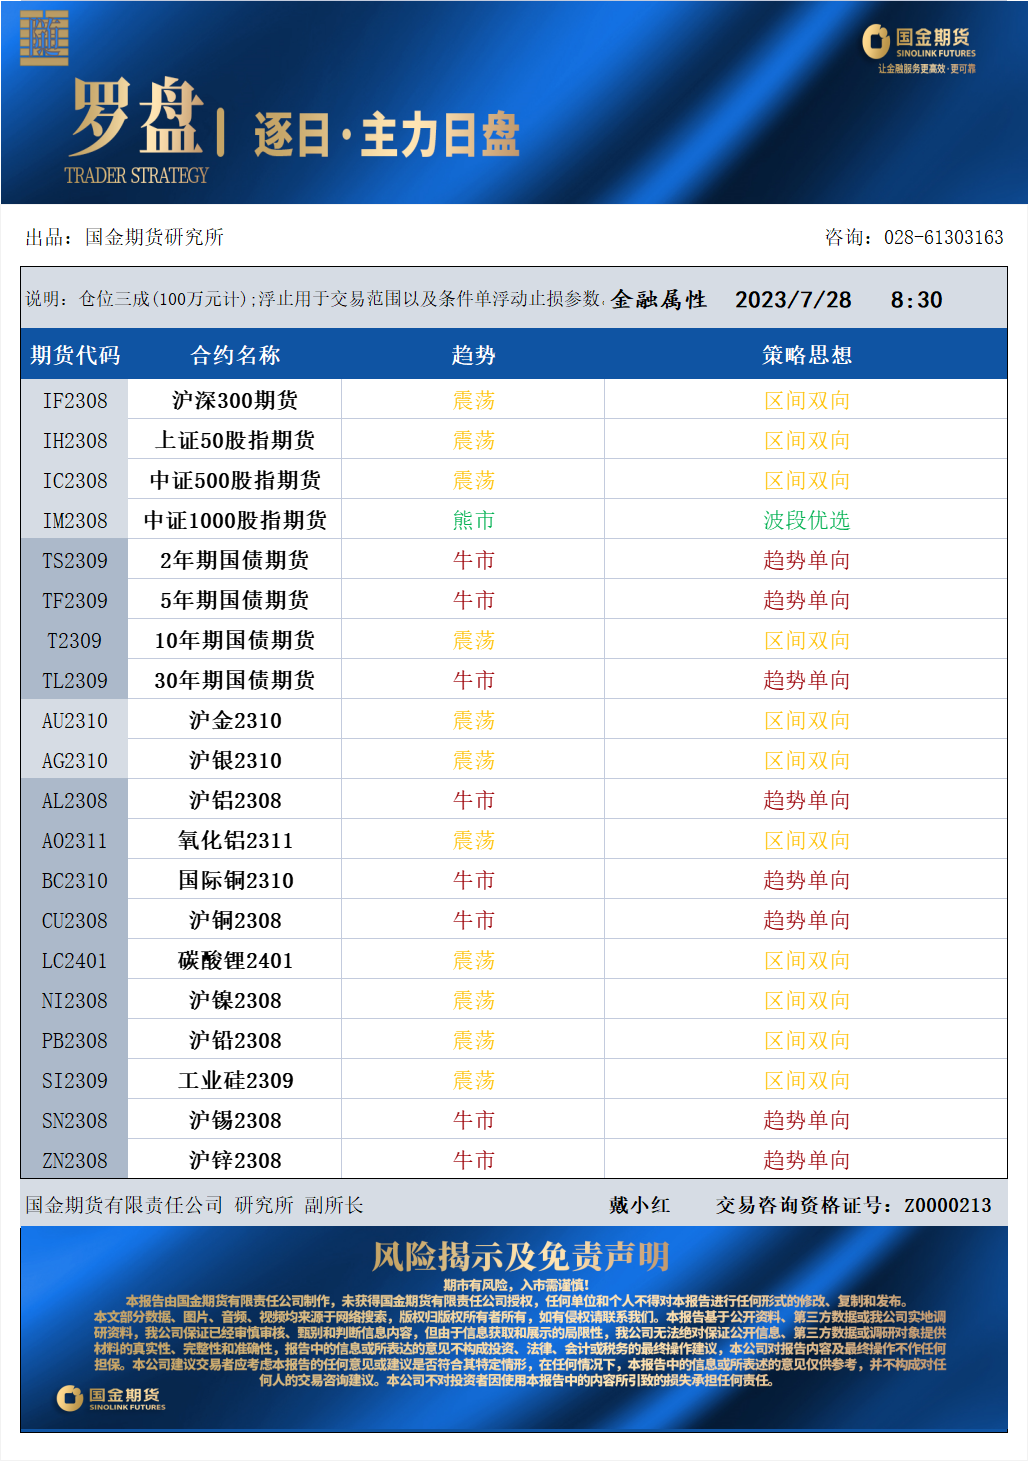Select the TL2309 code cell
Viewport: 1028px width, 1461px height.
tap(75, 680)
